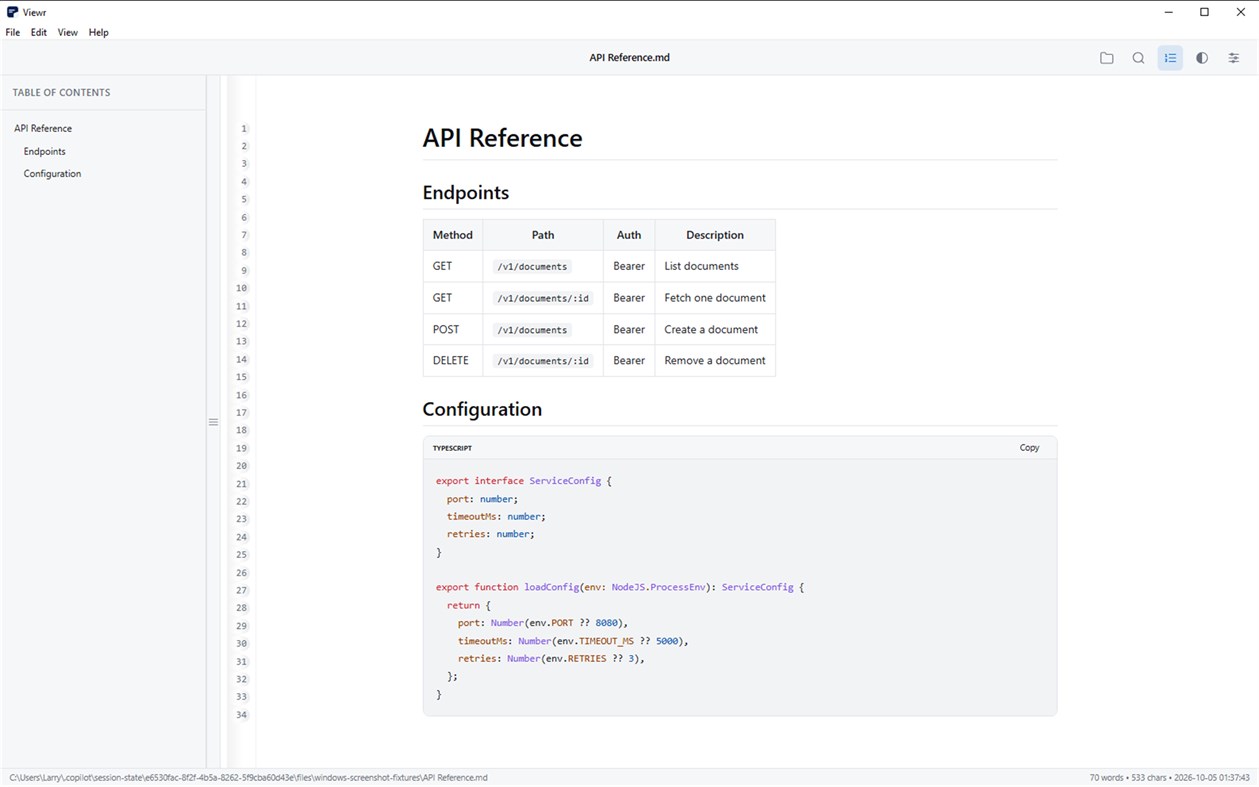This screenshot has height=787, width=1259.
Task: Open the Edit menu
Action: [39, 32]
